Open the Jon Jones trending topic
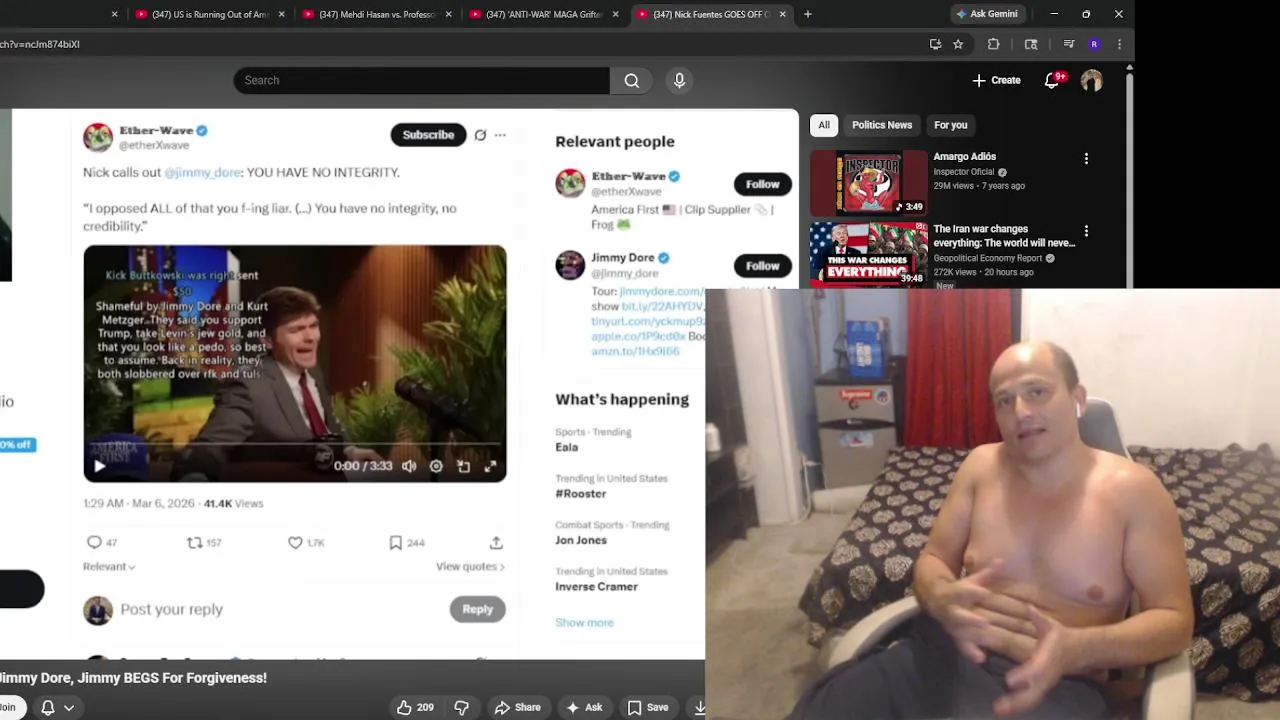This screenshot has height=720, width=1280. pos(581,540)
